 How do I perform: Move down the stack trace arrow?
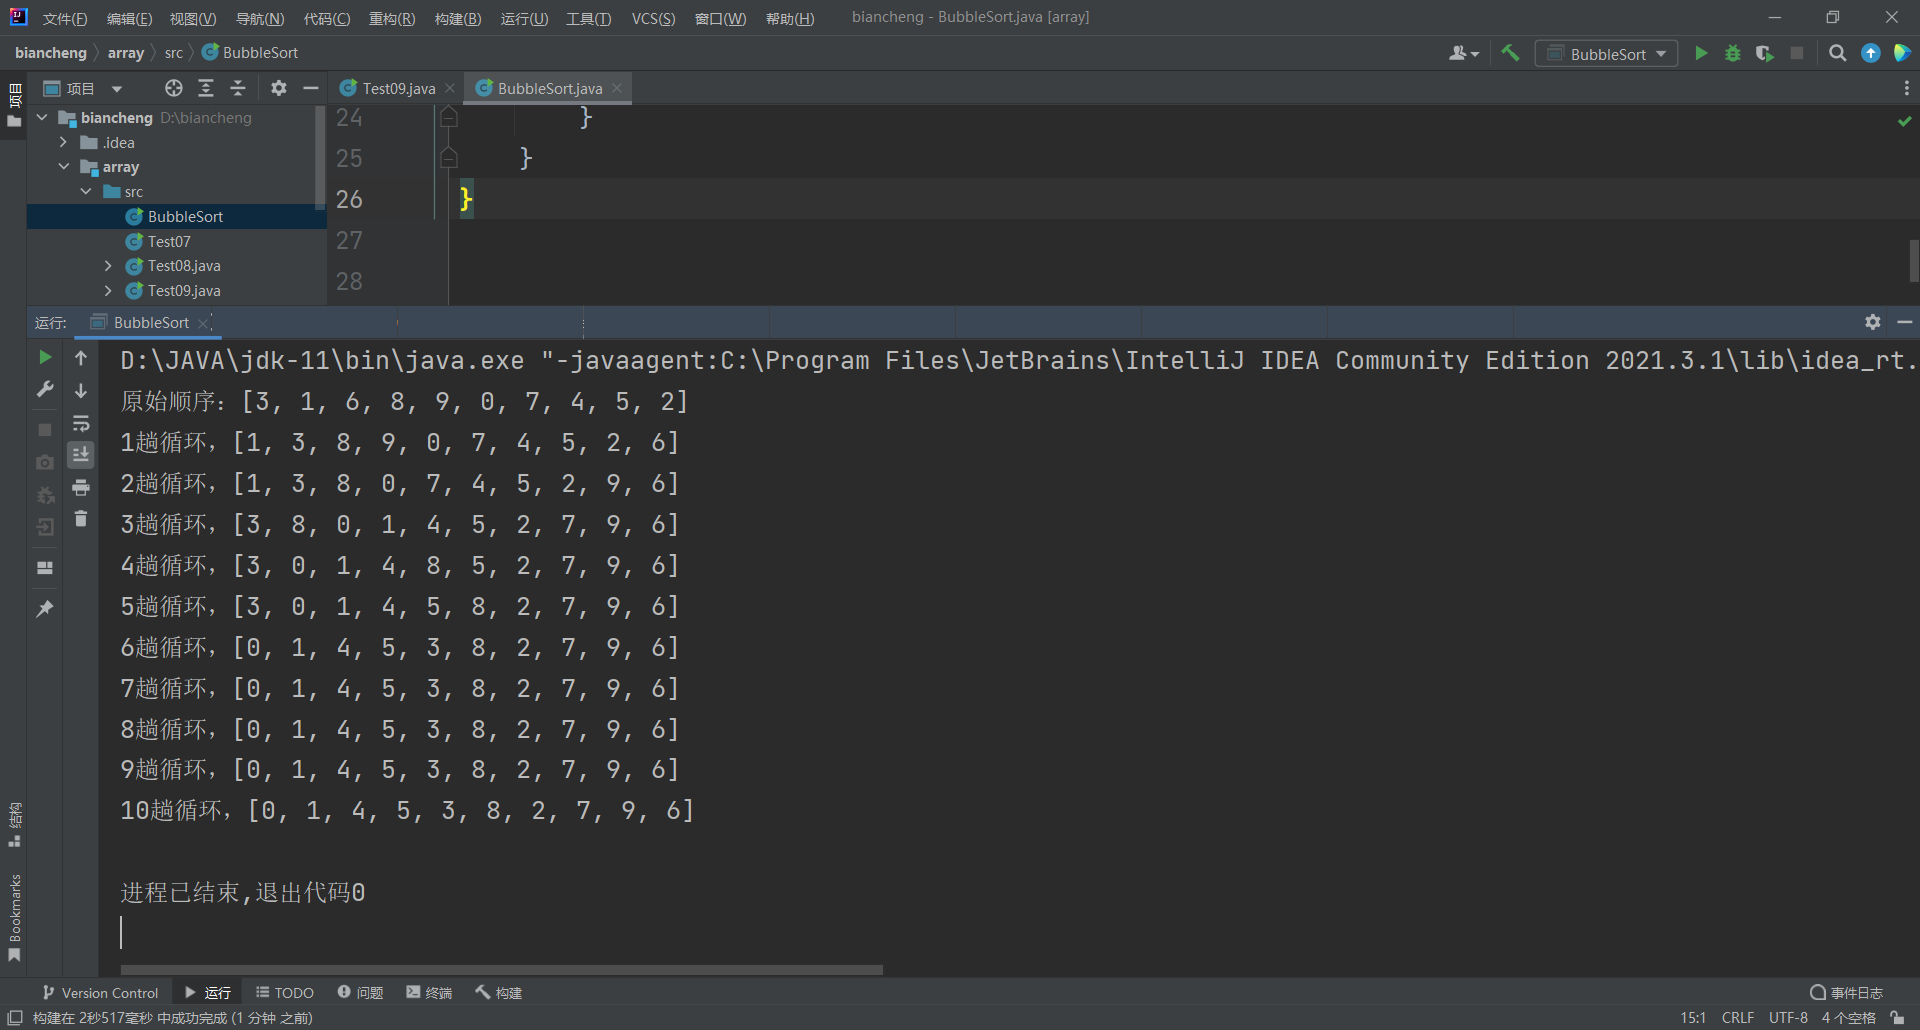click(81, 390)
